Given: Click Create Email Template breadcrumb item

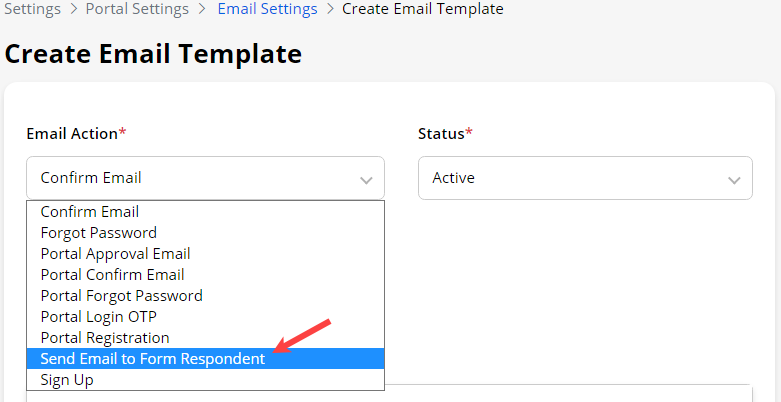Looking at the screenshot, I should click(x=422, y=9).
